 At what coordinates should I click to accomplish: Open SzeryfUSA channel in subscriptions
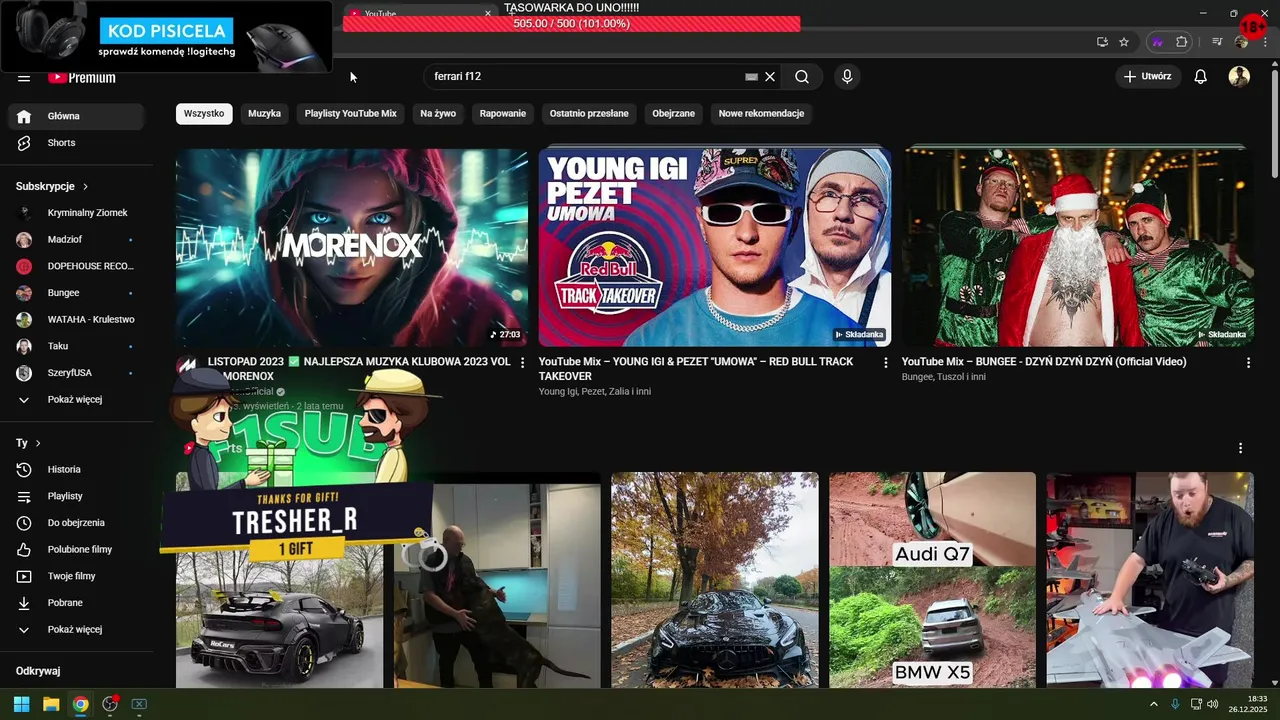click(x=76, y=373)
